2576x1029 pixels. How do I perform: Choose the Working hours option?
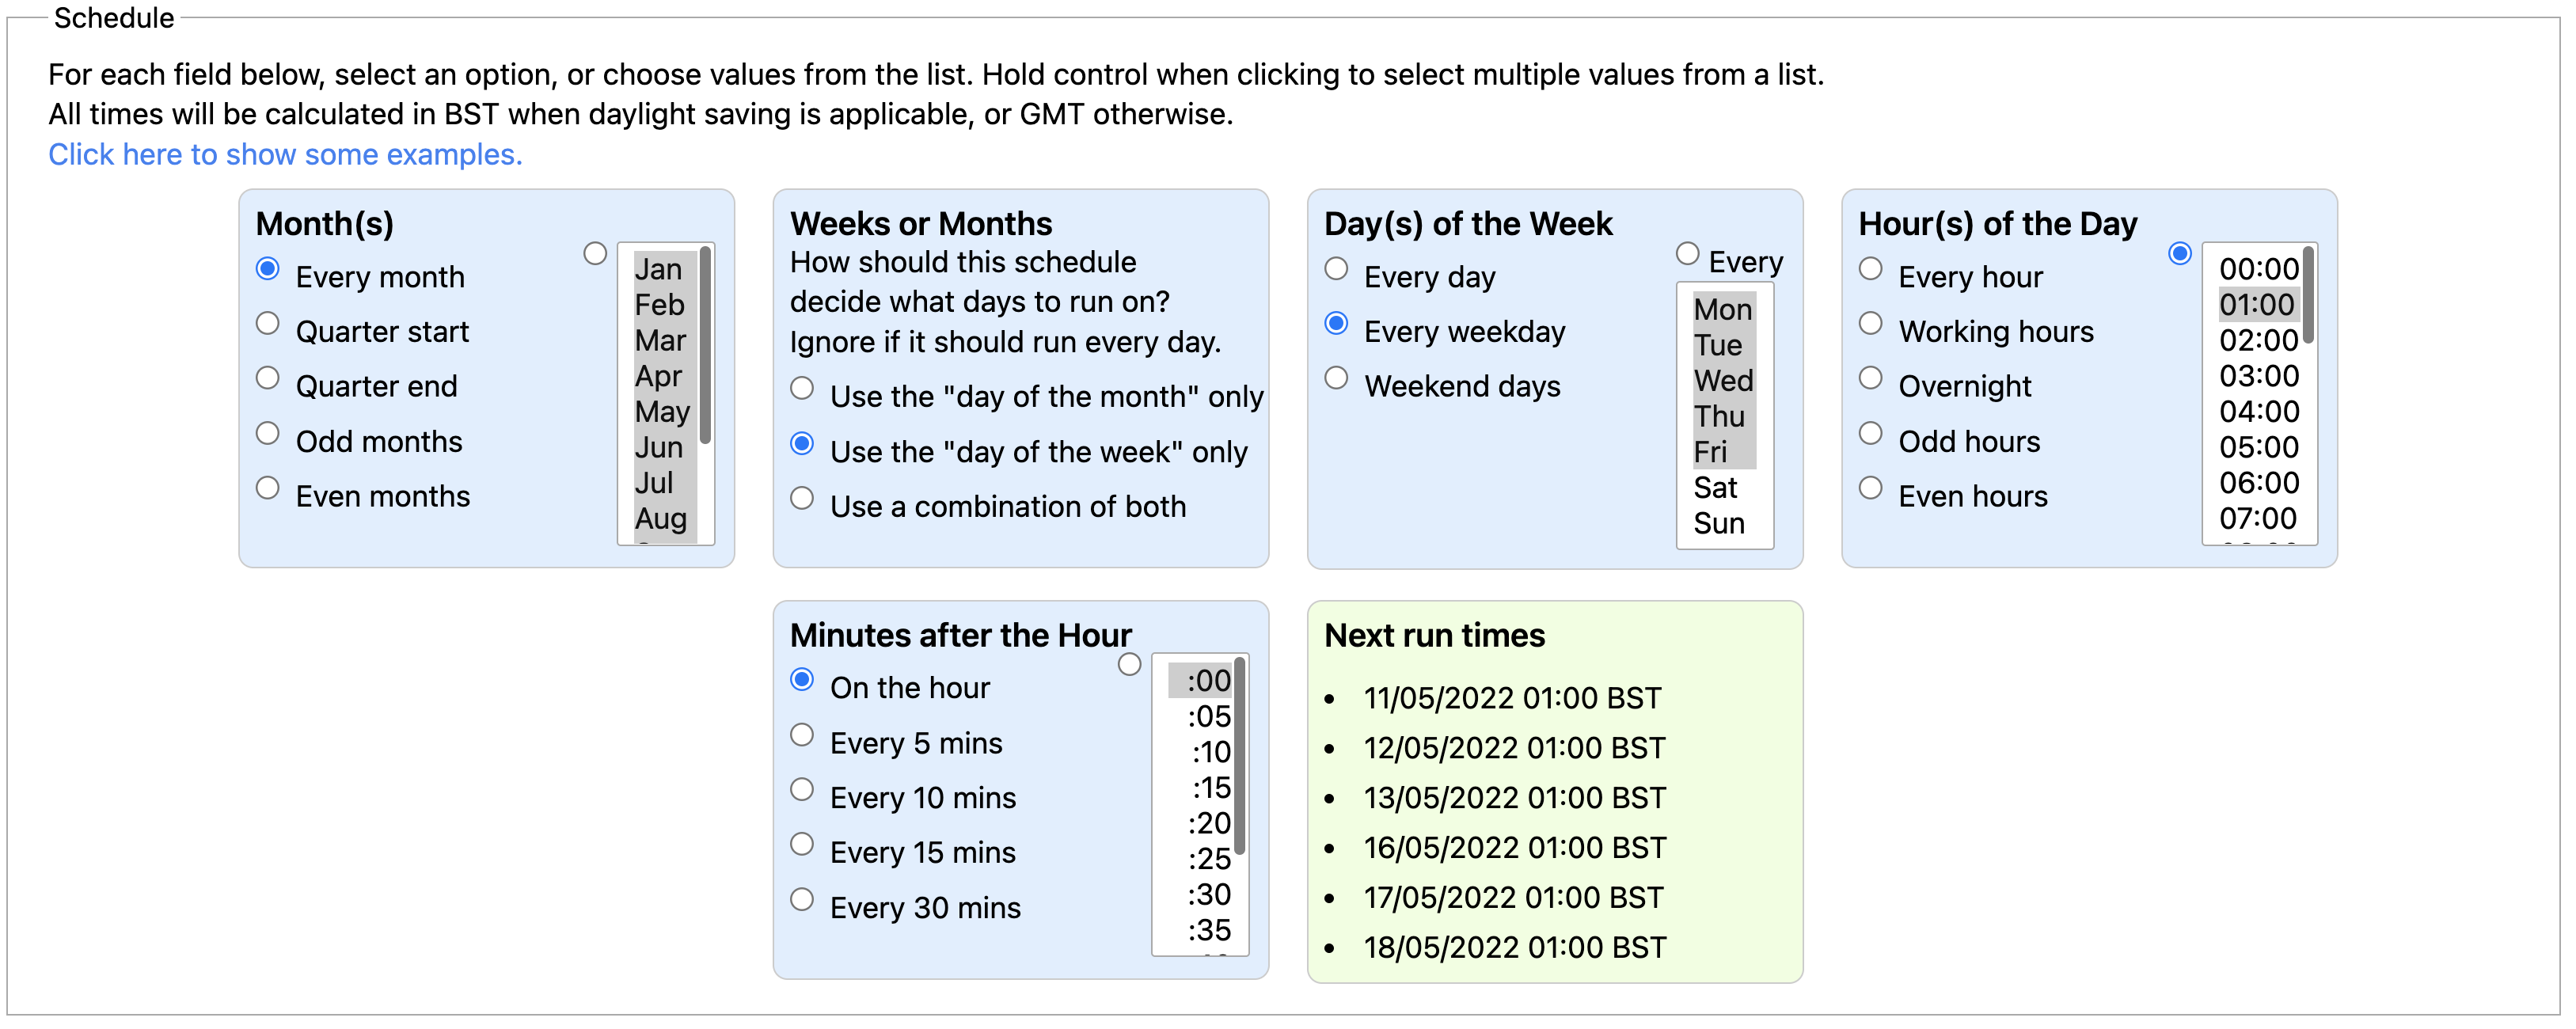1870,324
